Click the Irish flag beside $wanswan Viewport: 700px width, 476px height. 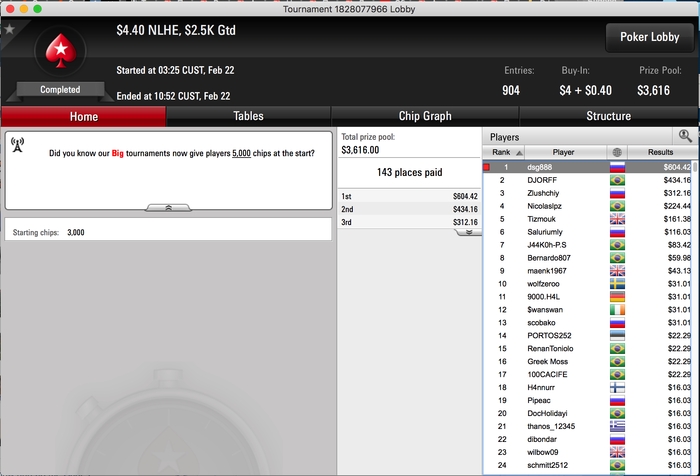[617, 310]
